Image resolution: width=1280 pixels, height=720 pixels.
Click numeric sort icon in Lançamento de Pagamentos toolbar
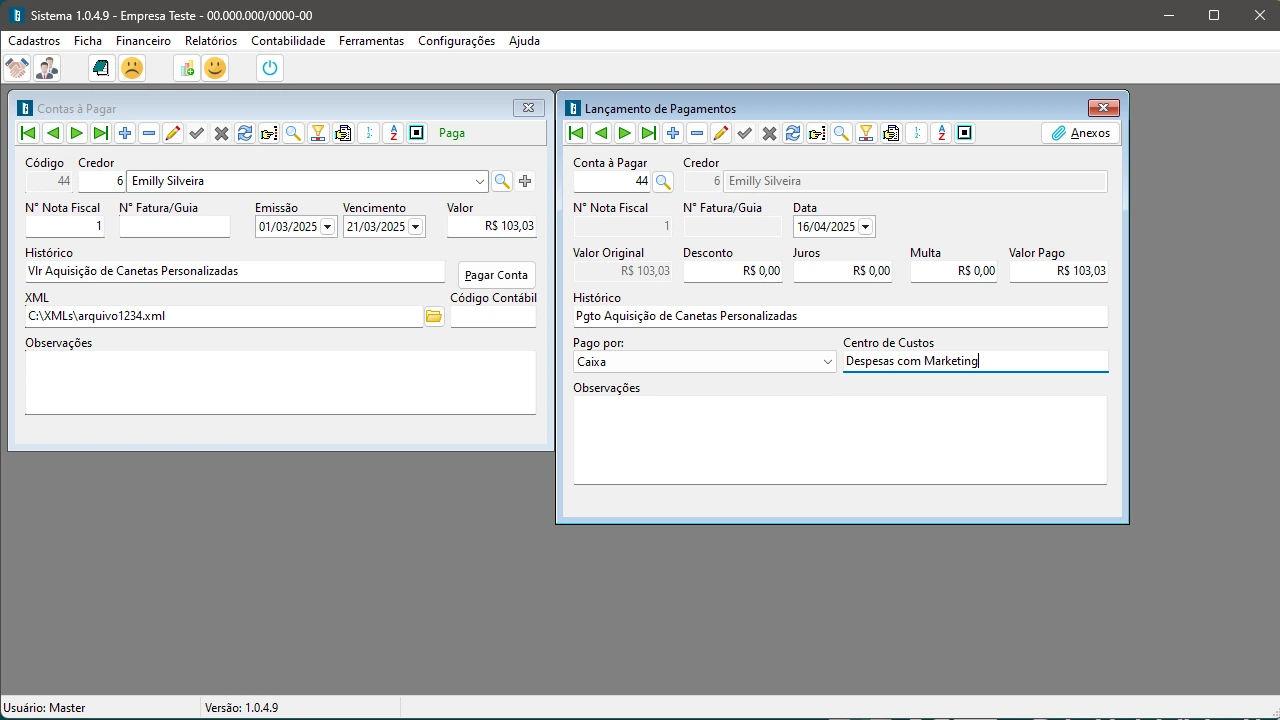917,133
